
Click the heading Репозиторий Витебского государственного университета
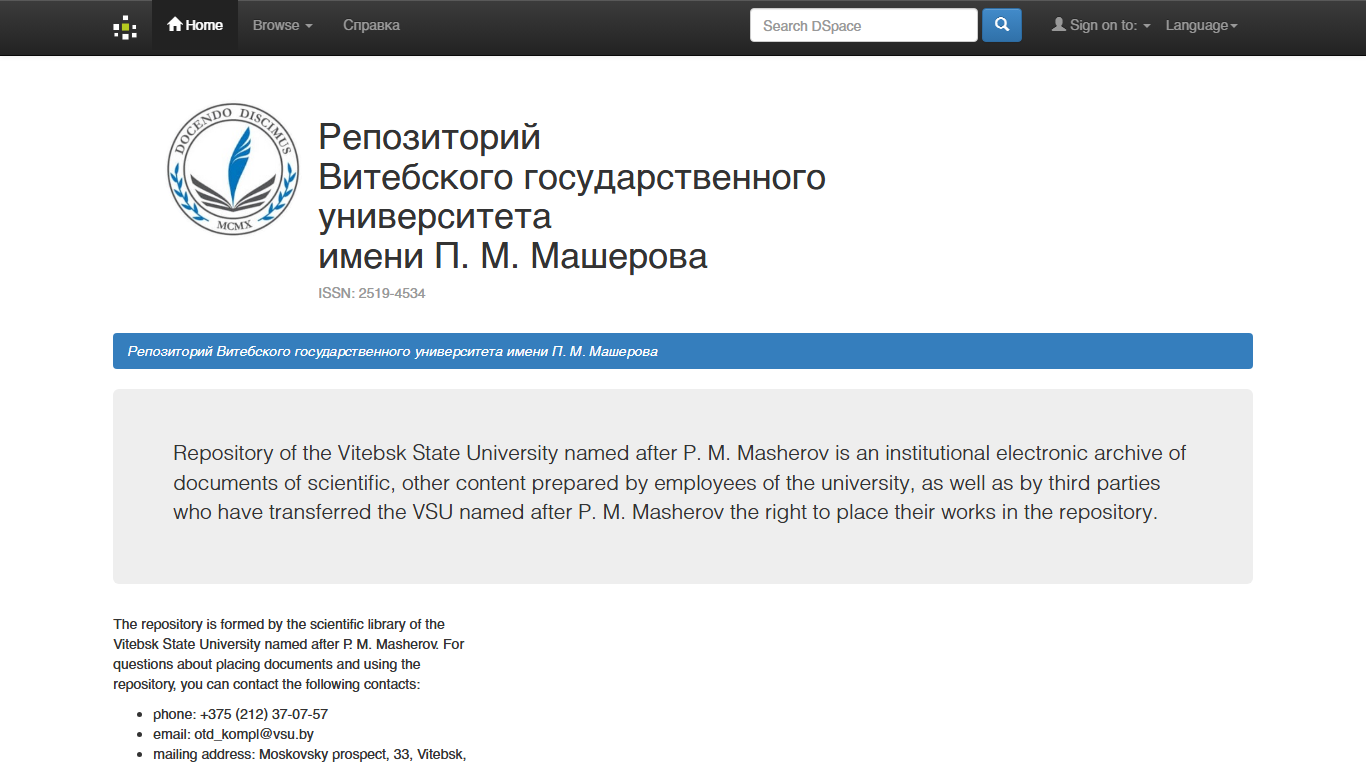(572, 196)
